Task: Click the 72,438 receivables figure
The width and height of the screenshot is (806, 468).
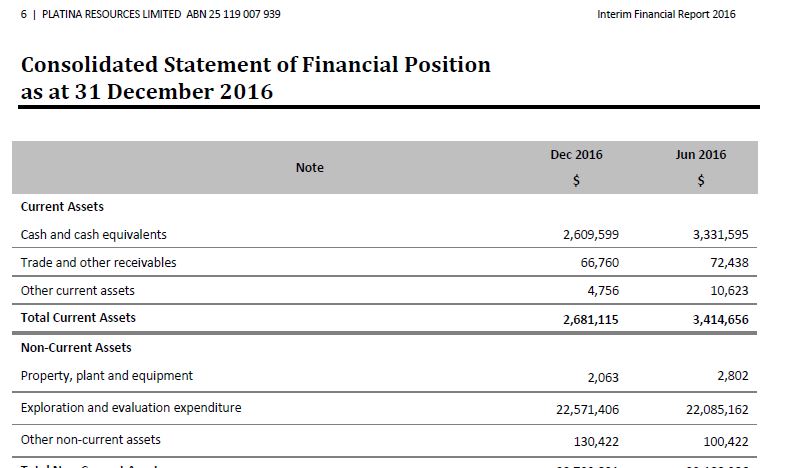Action: [729, 263]
